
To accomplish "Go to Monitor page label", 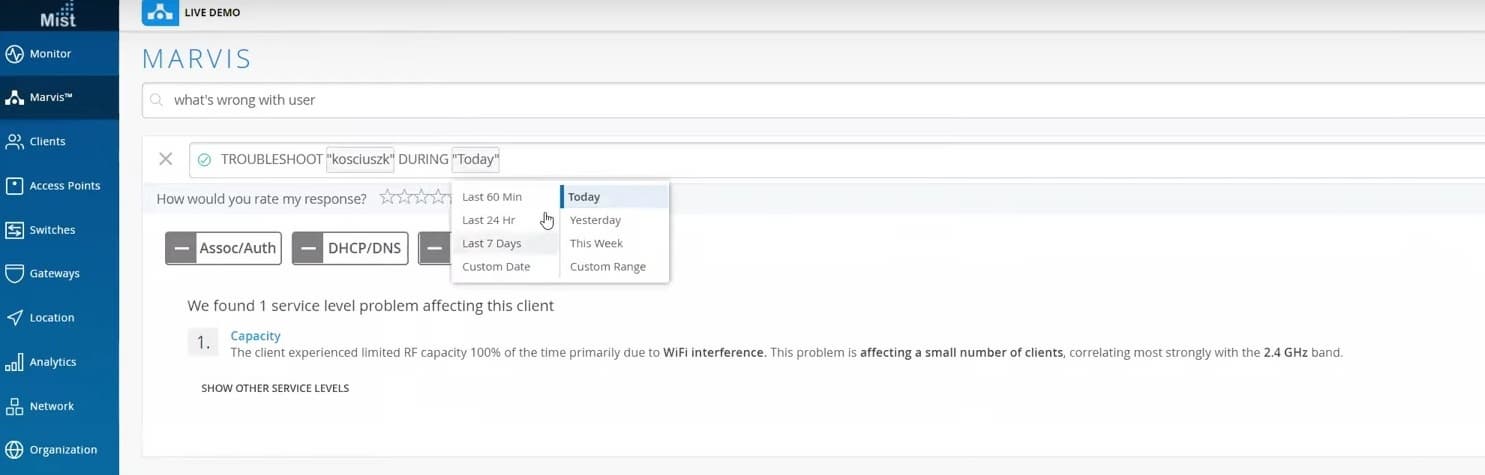I will click(50, 54).
